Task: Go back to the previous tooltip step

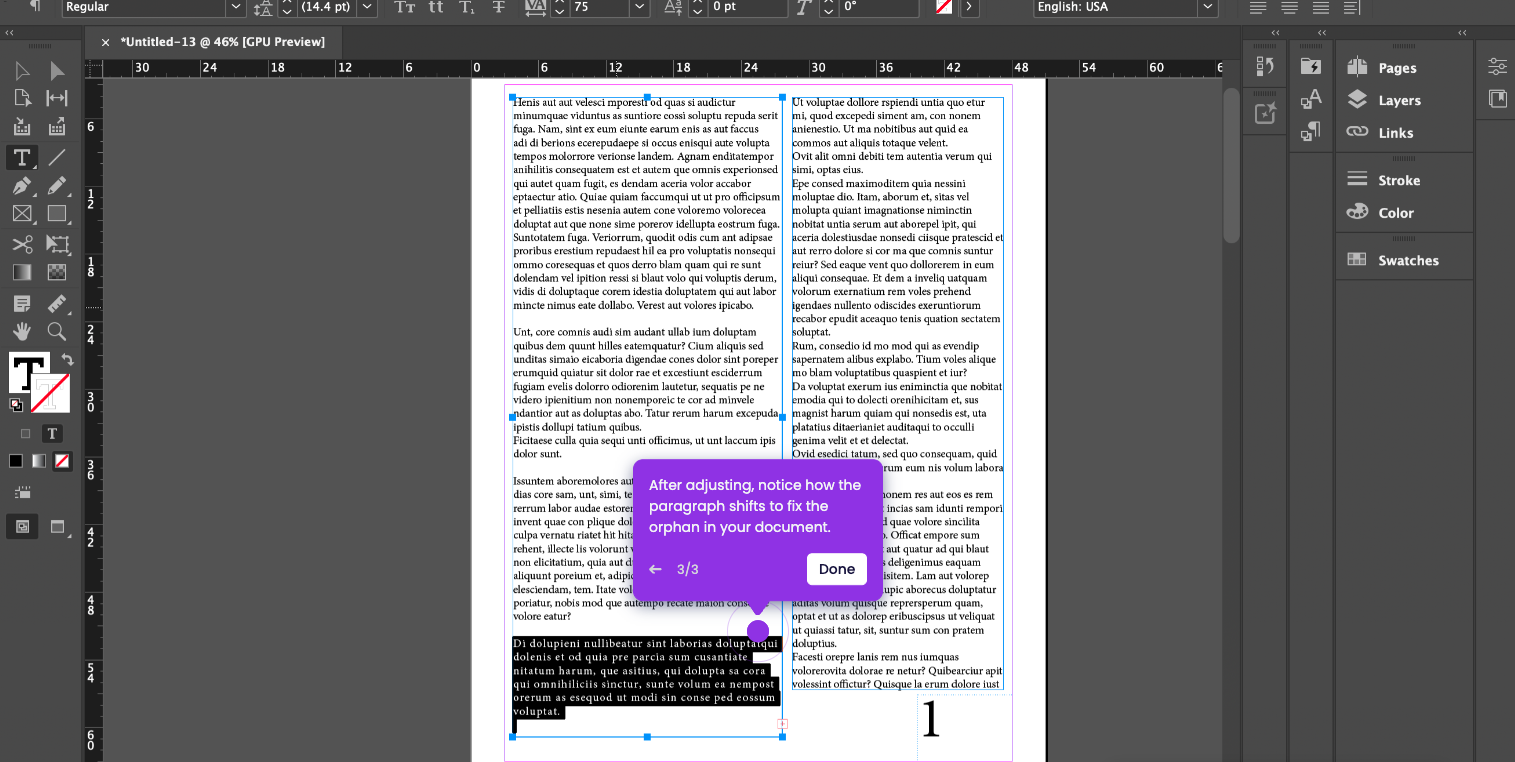Action: (655, 569)
